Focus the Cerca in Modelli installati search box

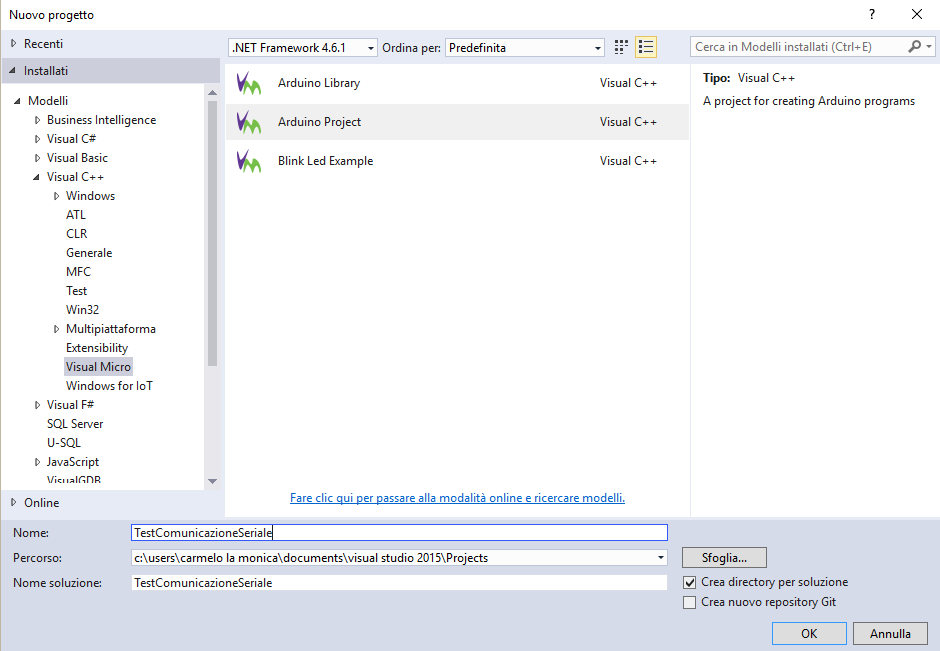coord(800,47)
